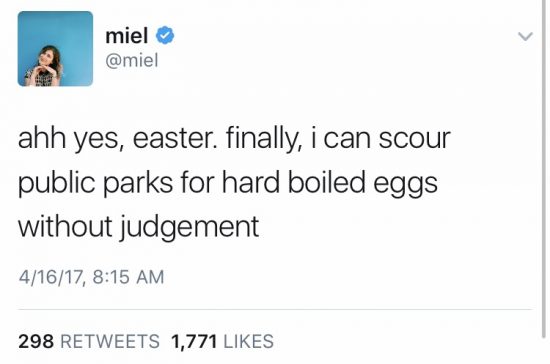The height and width of the screenshot is (364, 550).
Task: View the 298 retweet count
Action: (36, 341)
